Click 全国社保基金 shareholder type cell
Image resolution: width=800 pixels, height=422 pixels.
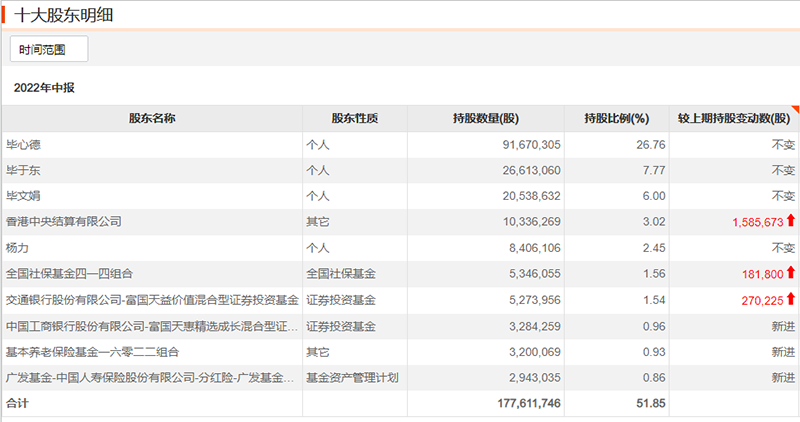point(341,274)
